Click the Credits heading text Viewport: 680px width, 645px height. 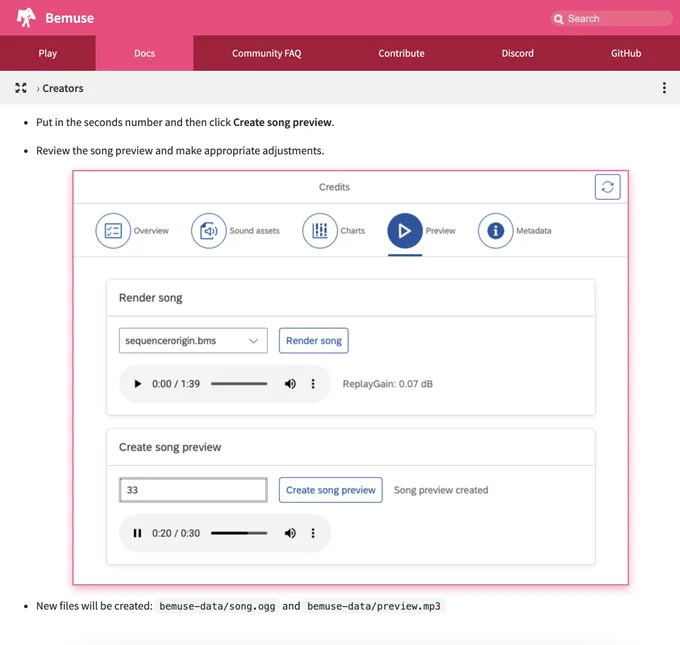tap(334, 187)
